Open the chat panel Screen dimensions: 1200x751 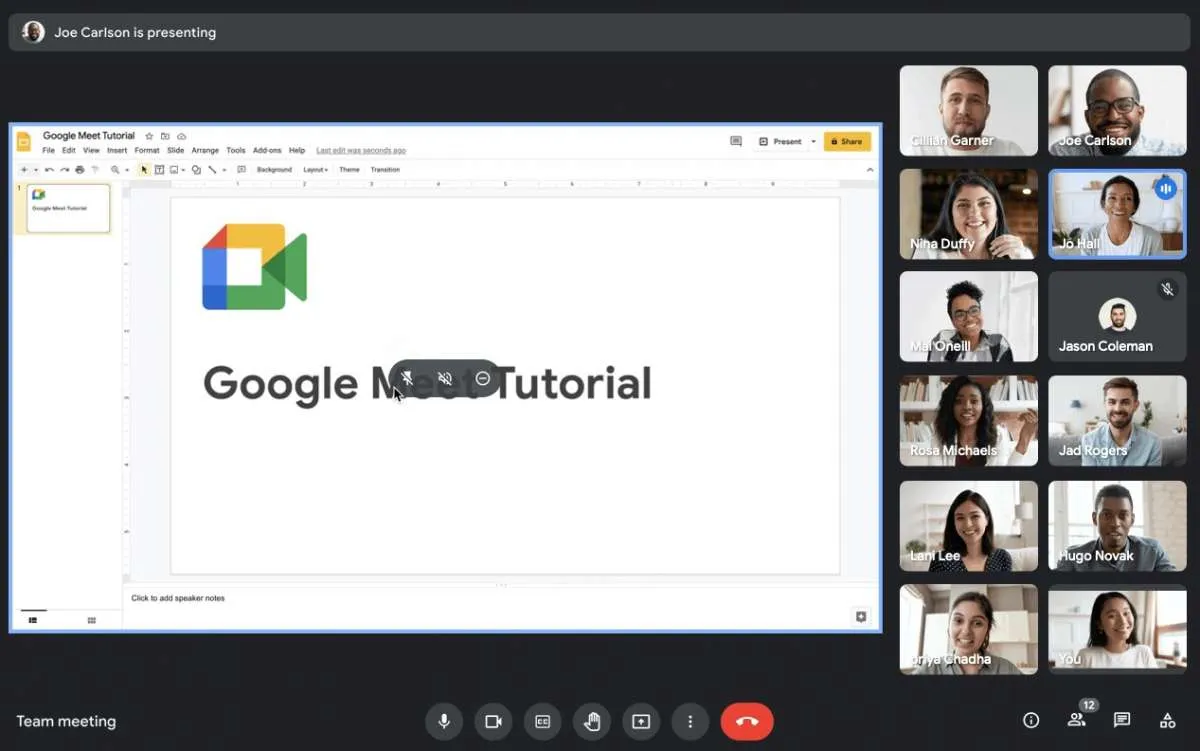1122,721
